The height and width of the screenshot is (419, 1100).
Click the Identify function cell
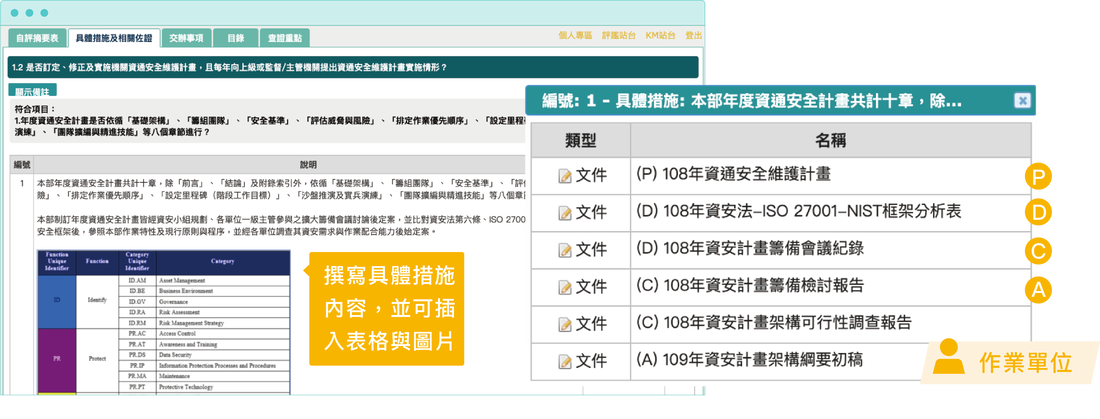point(97,301)
